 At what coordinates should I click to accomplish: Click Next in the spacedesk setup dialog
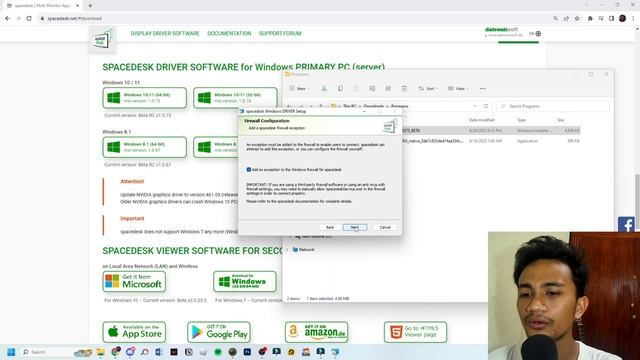[x=355, y=227]
